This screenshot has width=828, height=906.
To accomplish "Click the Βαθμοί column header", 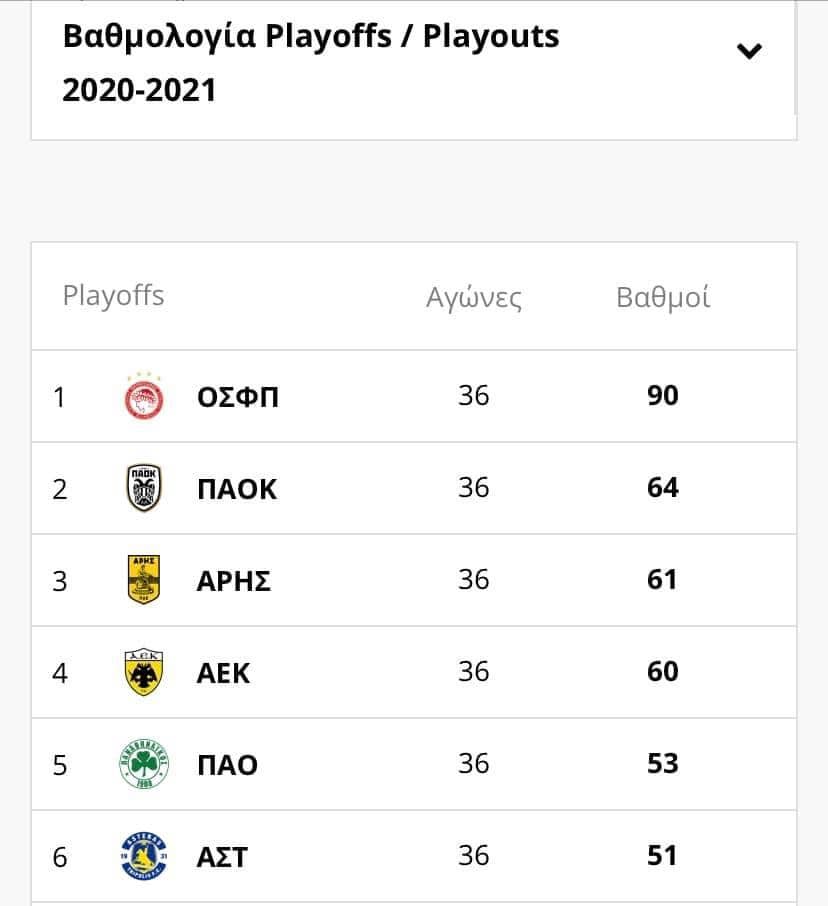I will click(663, 297).
